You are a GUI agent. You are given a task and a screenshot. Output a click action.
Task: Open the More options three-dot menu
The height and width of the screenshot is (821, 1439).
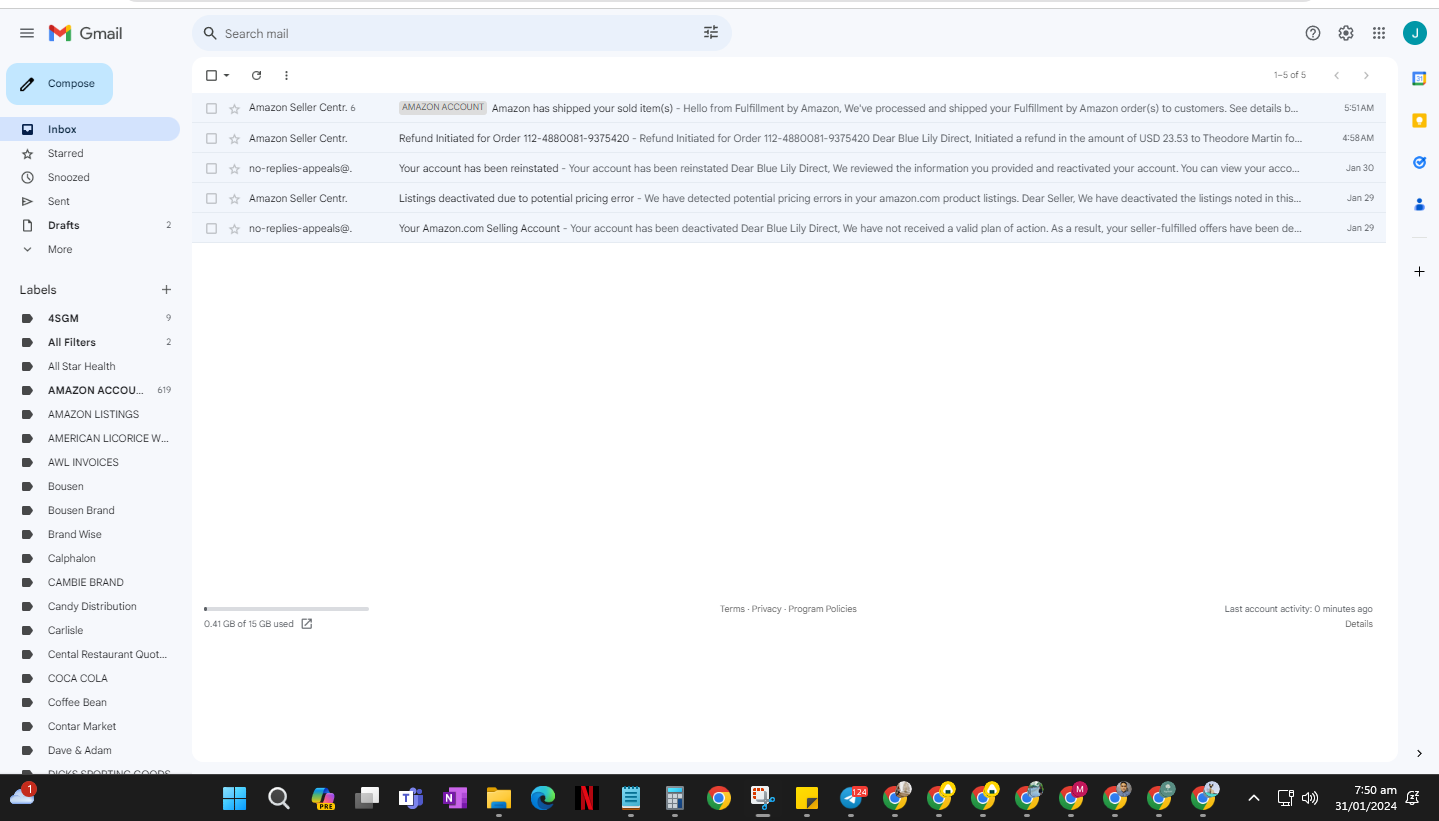click(x=286, y=75)
